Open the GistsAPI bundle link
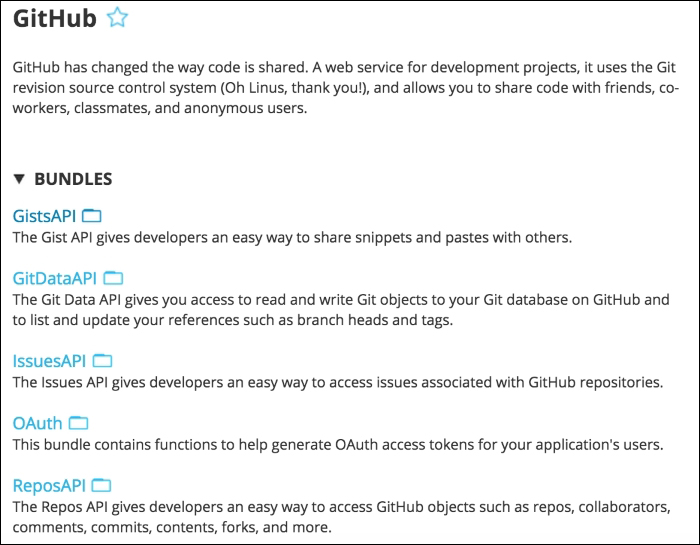Screen dimensions: 700x545 pyautogui.click(x=44, y=216)
